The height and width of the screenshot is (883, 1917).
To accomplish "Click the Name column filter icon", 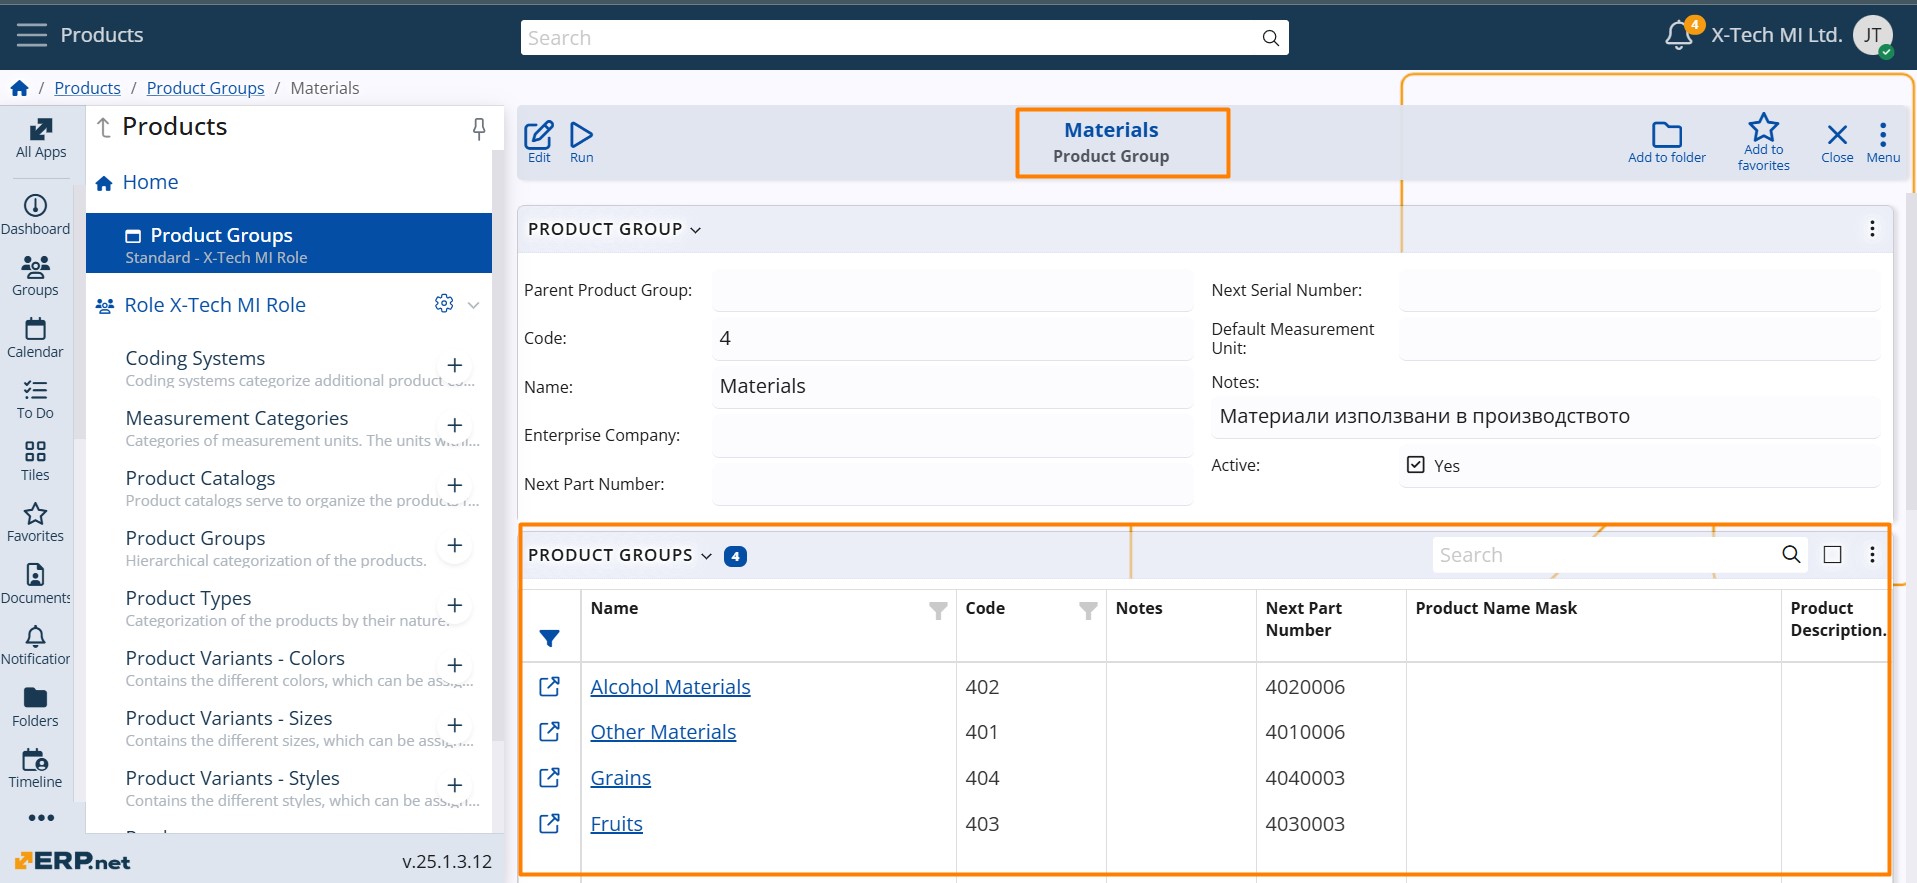I will pyautogui.click(x=938, y=610).
